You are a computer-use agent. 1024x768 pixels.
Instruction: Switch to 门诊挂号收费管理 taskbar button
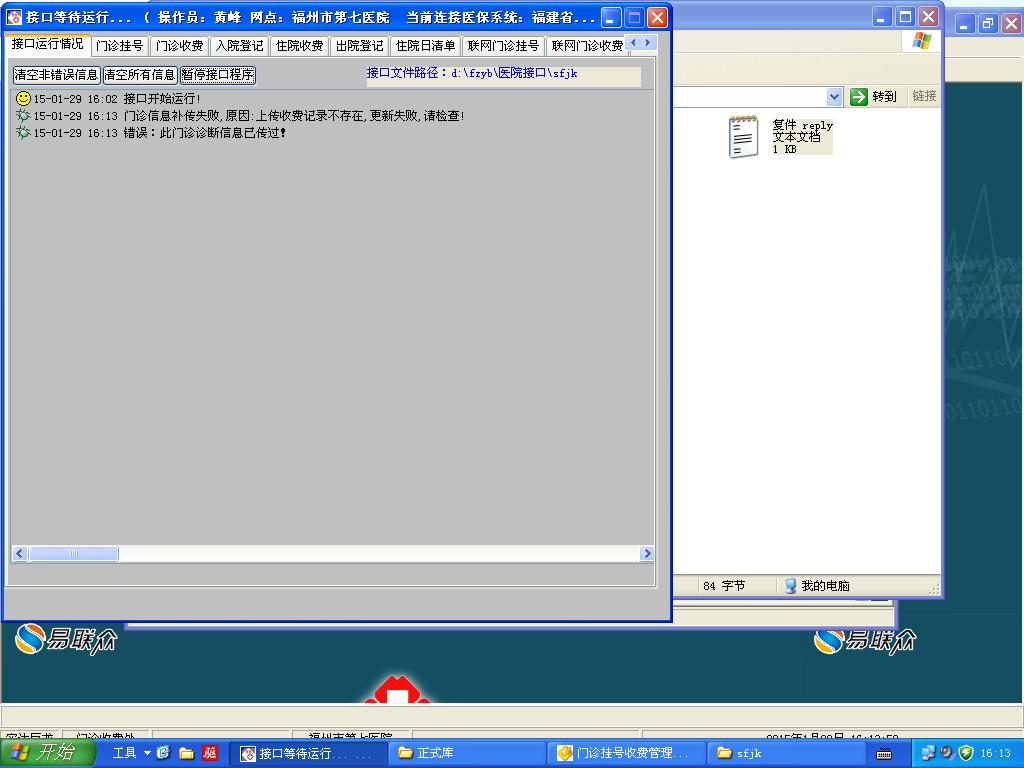(x=626, y=753)
